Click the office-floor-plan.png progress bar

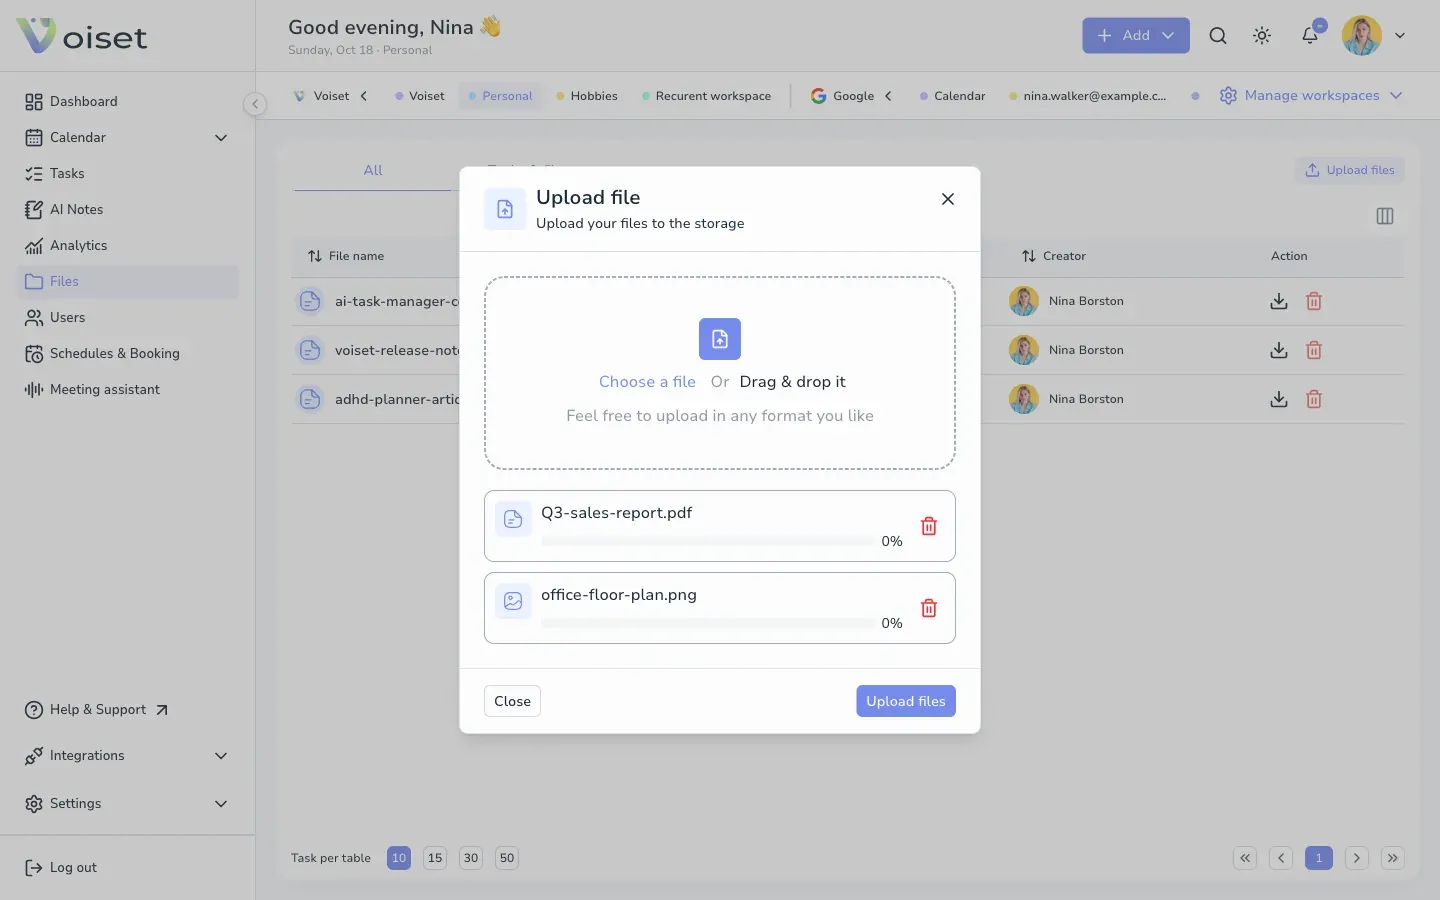(708, 623)
